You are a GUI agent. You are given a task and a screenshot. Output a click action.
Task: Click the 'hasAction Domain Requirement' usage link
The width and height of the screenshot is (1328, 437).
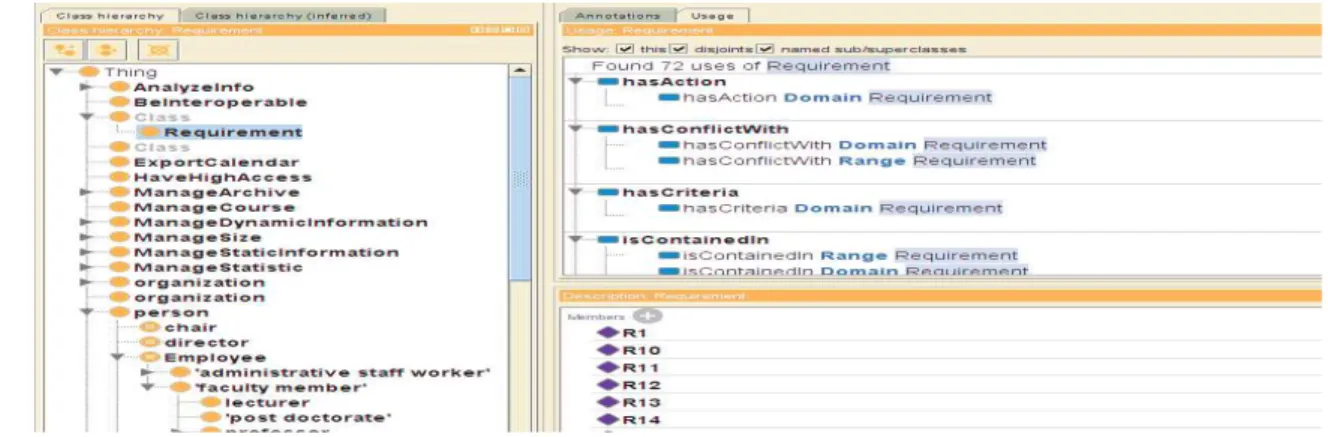coord(837,97)
